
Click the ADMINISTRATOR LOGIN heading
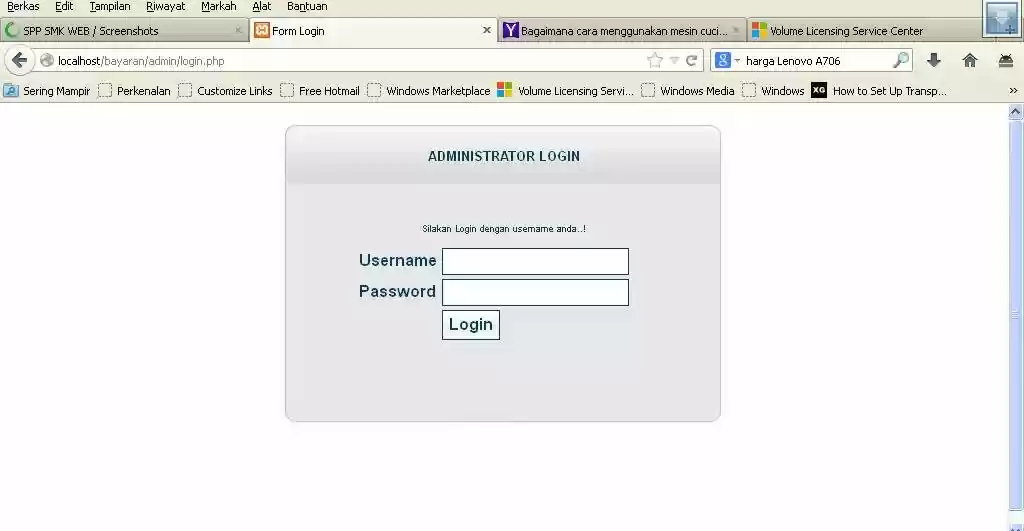coord(504,156)
